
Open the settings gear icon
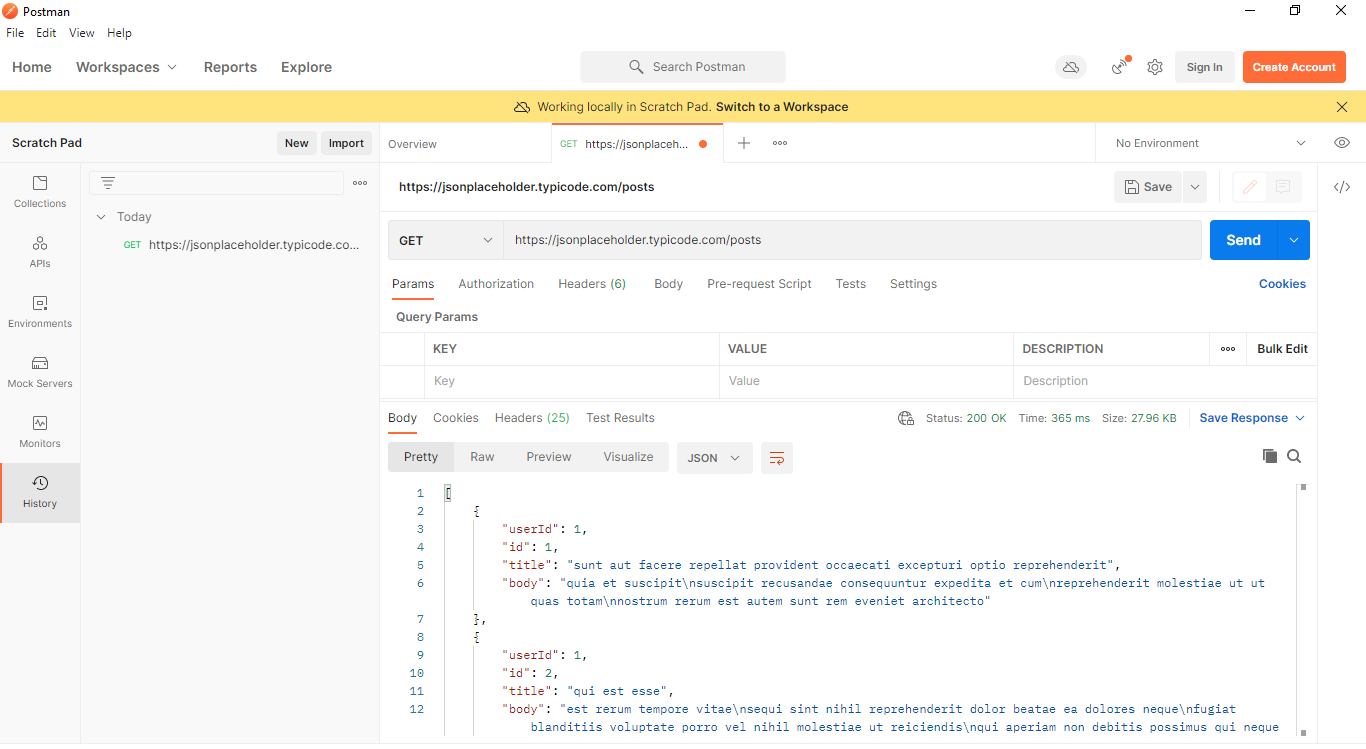click(x=1155, y=67)
